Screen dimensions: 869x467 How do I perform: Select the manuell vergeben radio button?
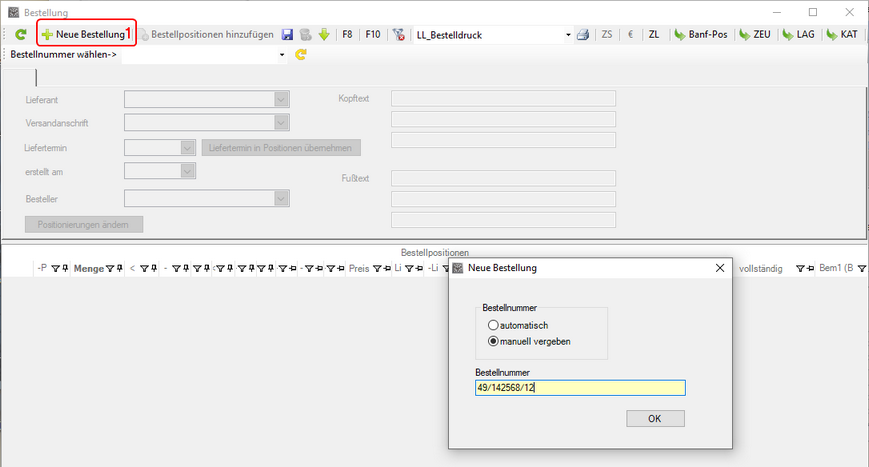click(x=492, y=342)
